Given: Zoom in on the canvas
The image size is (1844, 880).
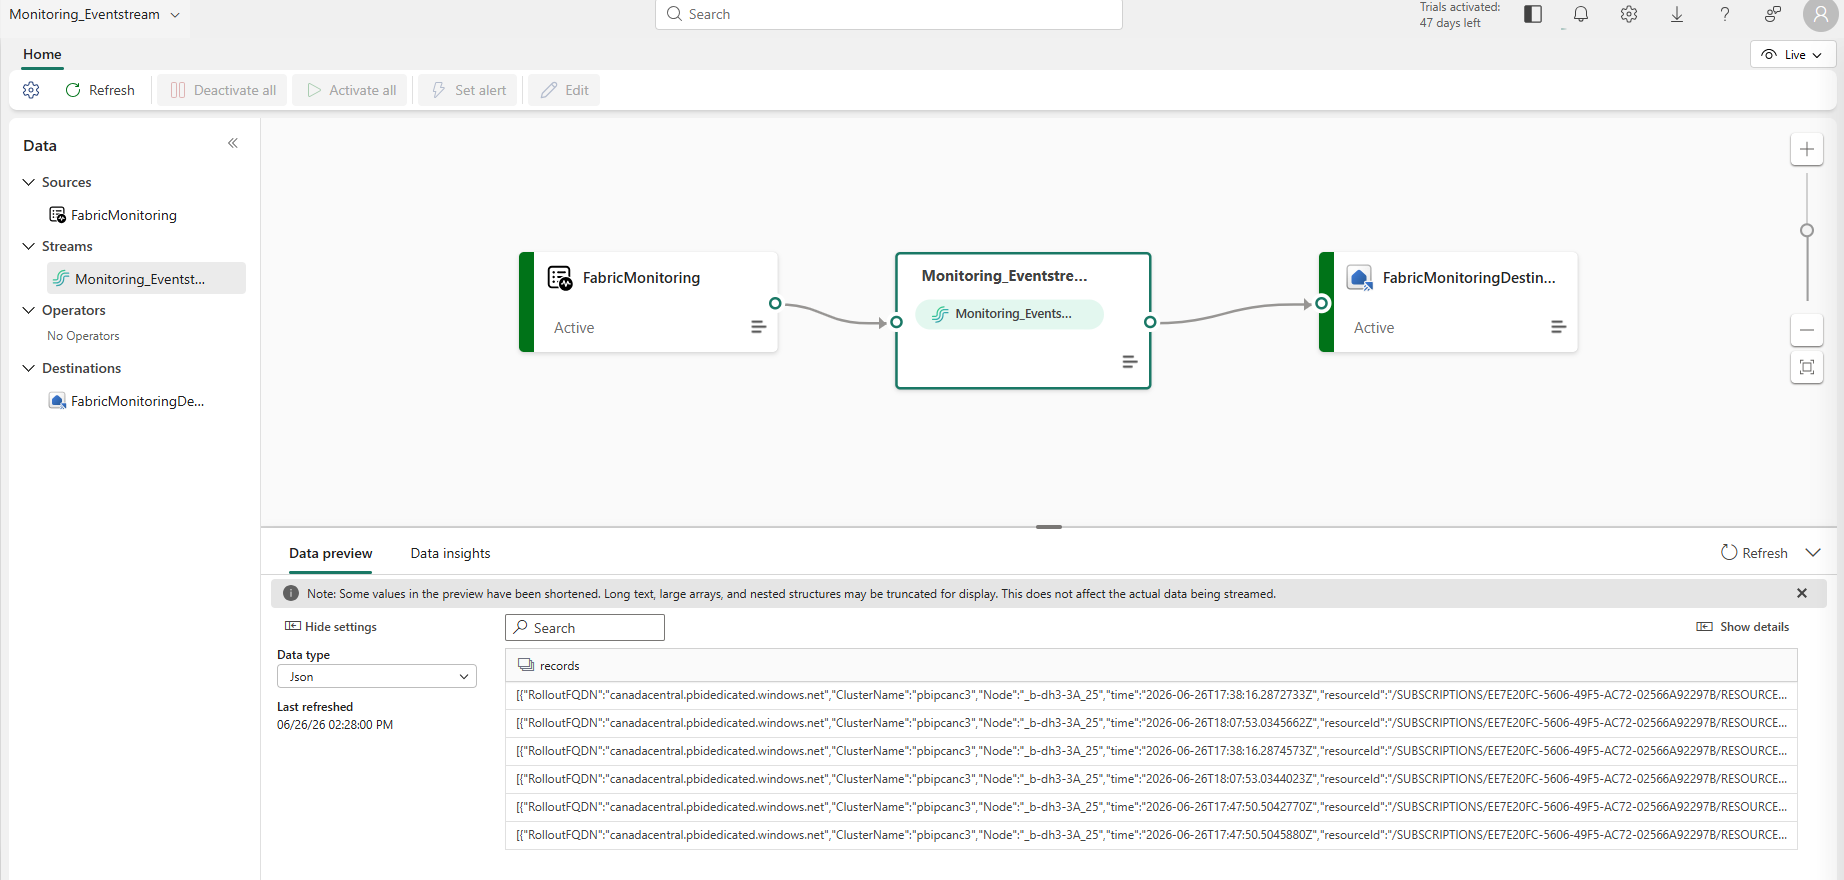Looking at the screenshot, I should (x=1807, y=149).
